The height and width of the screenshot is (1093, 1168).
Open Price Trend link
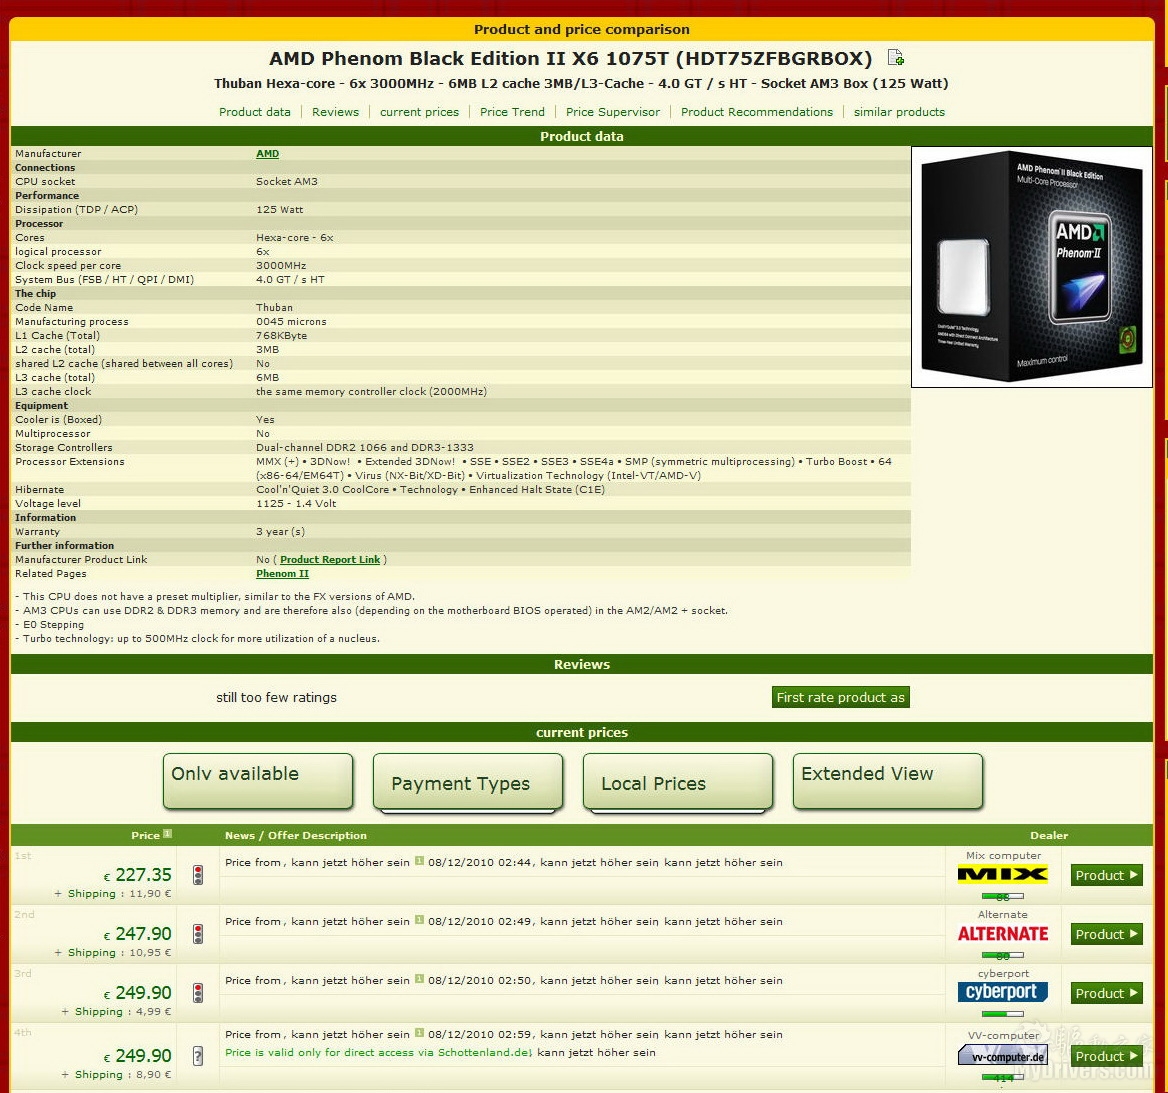coord(512,112)
